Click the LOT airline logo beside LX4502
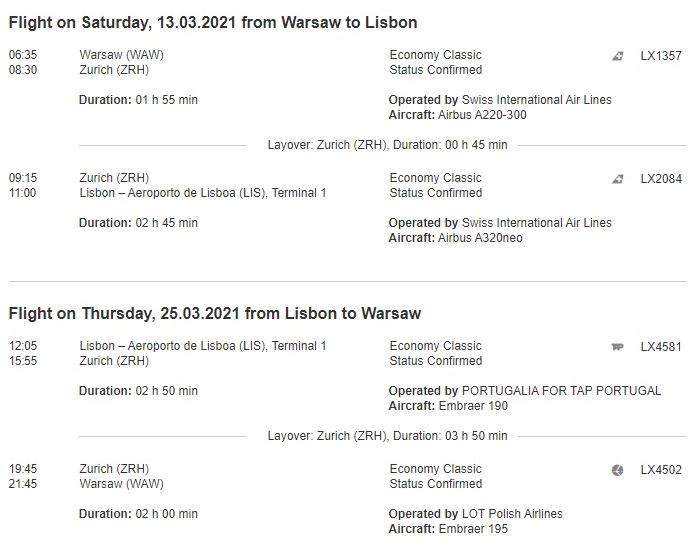The width and height of the screenshot is (695, 547). pos(617,470)
